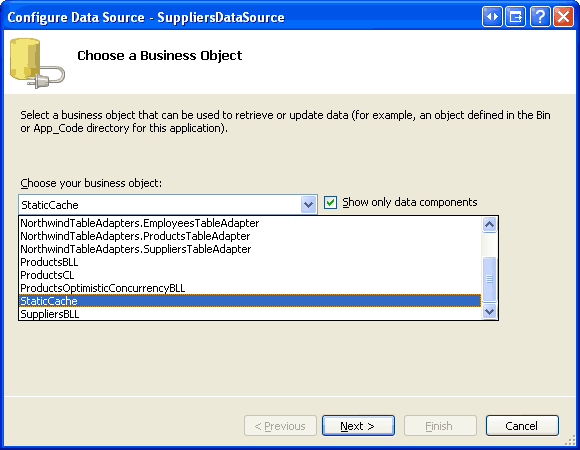Select NorthwindTableAdapters.EmployeesTableAdapter from list
580x450 pixels.
click(x=250, y=223)
